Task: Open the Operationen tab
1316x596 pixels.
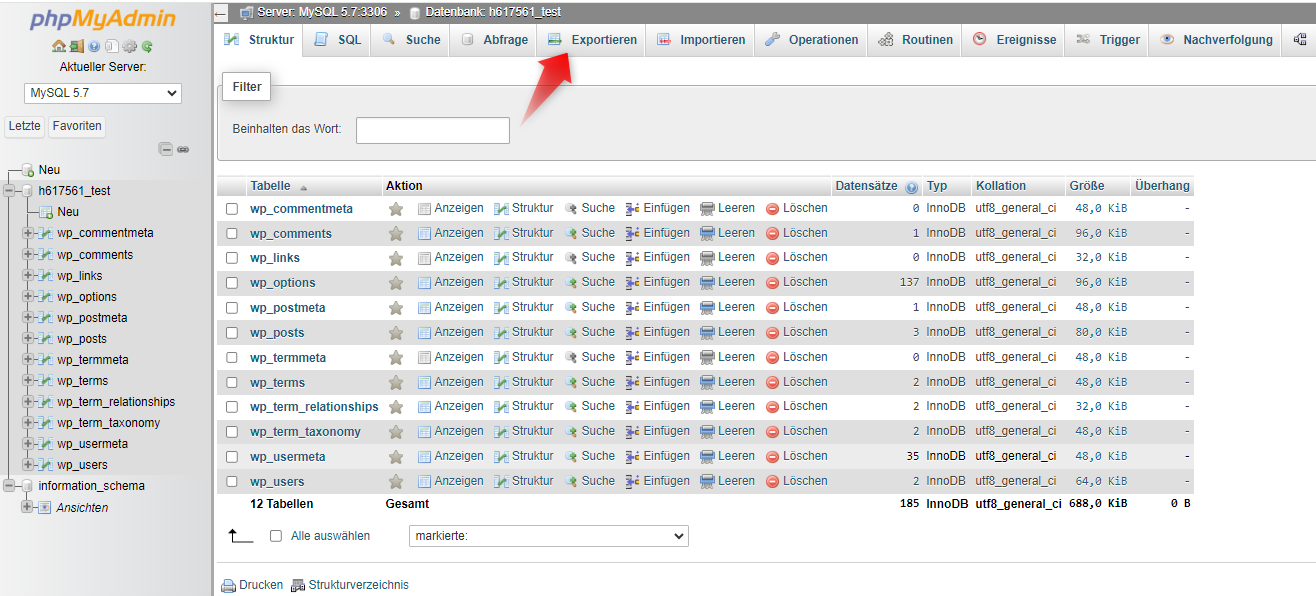Action: tap(811, 40)
